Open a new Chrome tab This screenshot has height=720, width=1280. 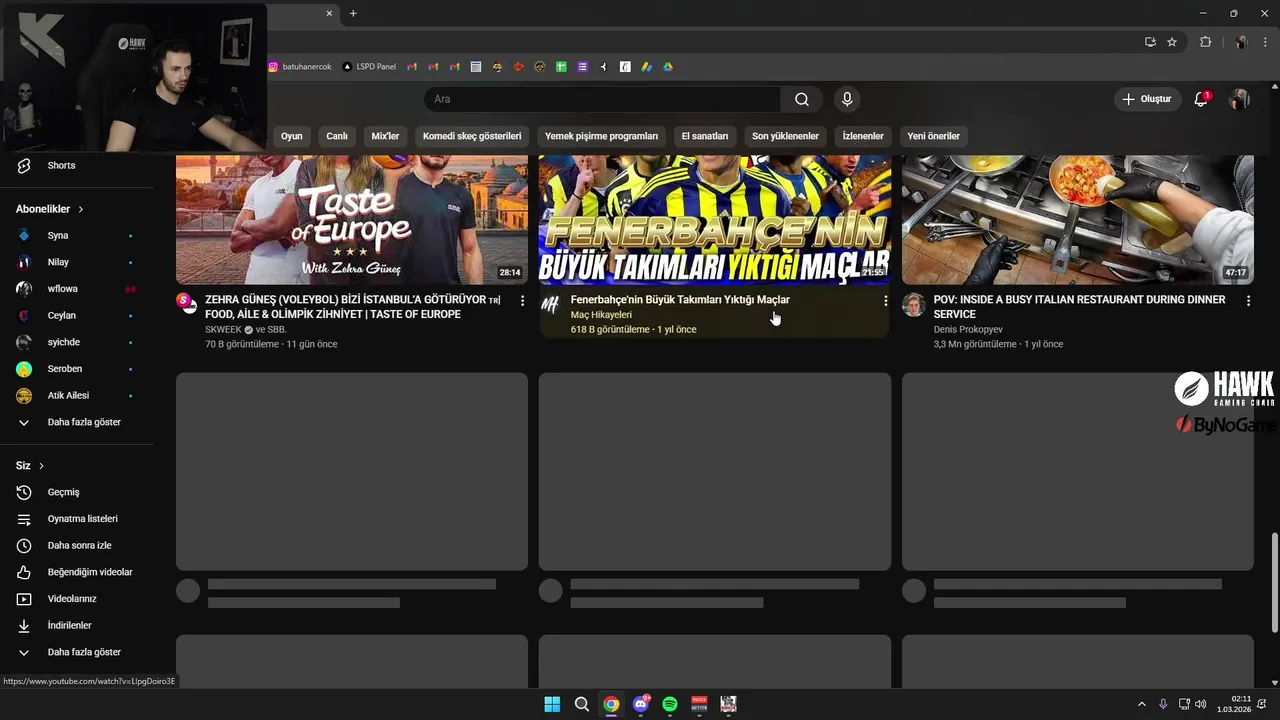[353, 13]
